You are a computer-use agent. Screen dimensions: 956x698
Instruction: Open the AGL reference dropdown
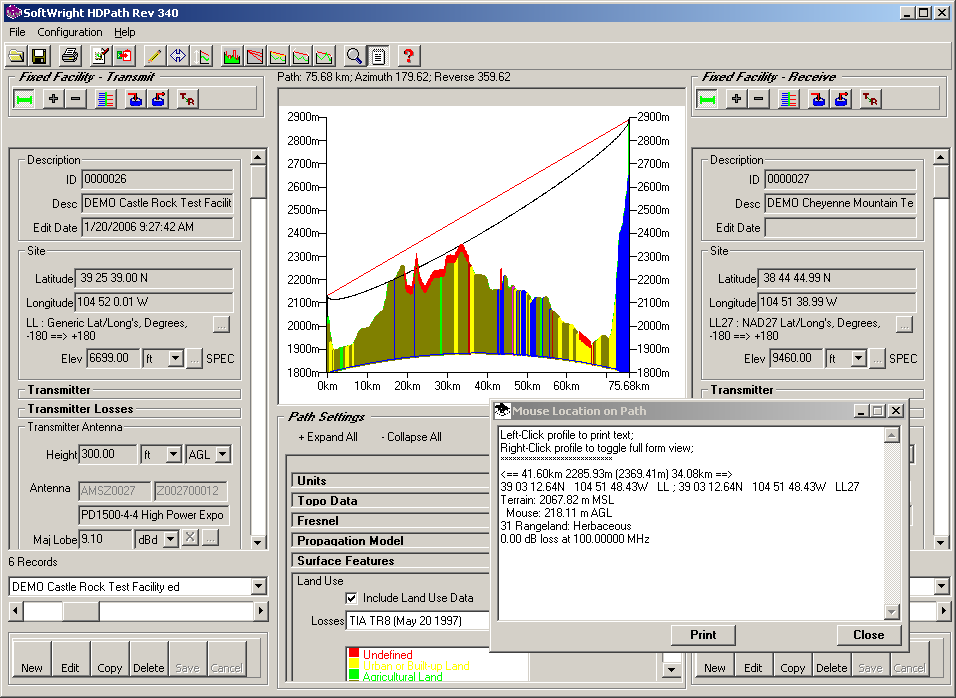(223, 454)
